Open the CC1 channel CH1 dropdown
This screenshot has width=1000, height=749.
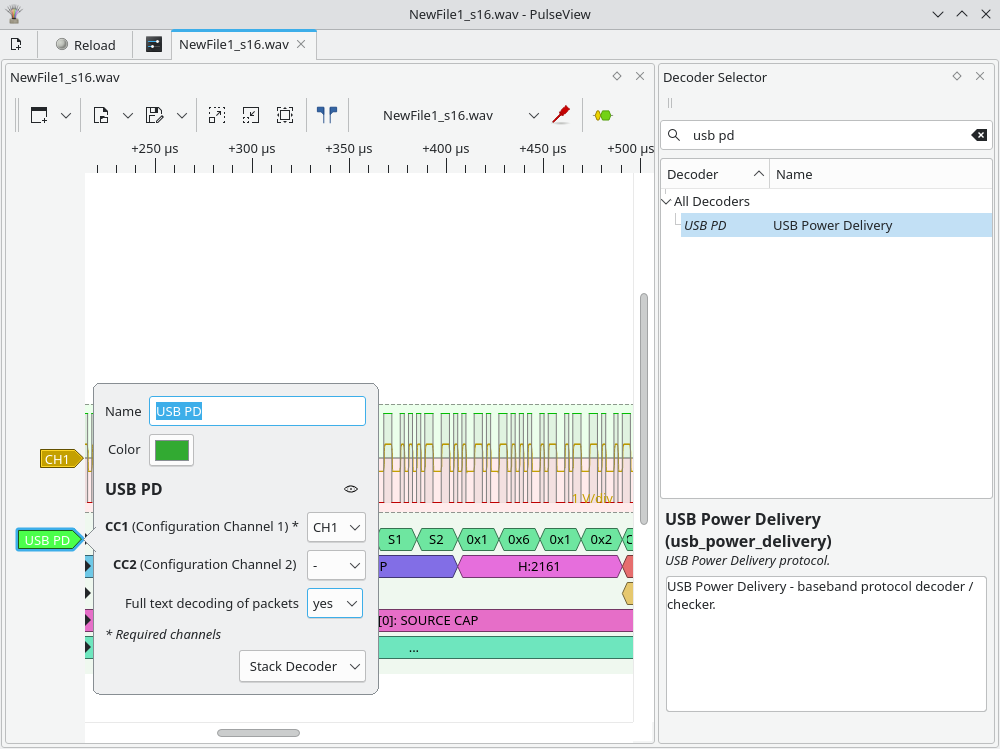click(336, 528)
